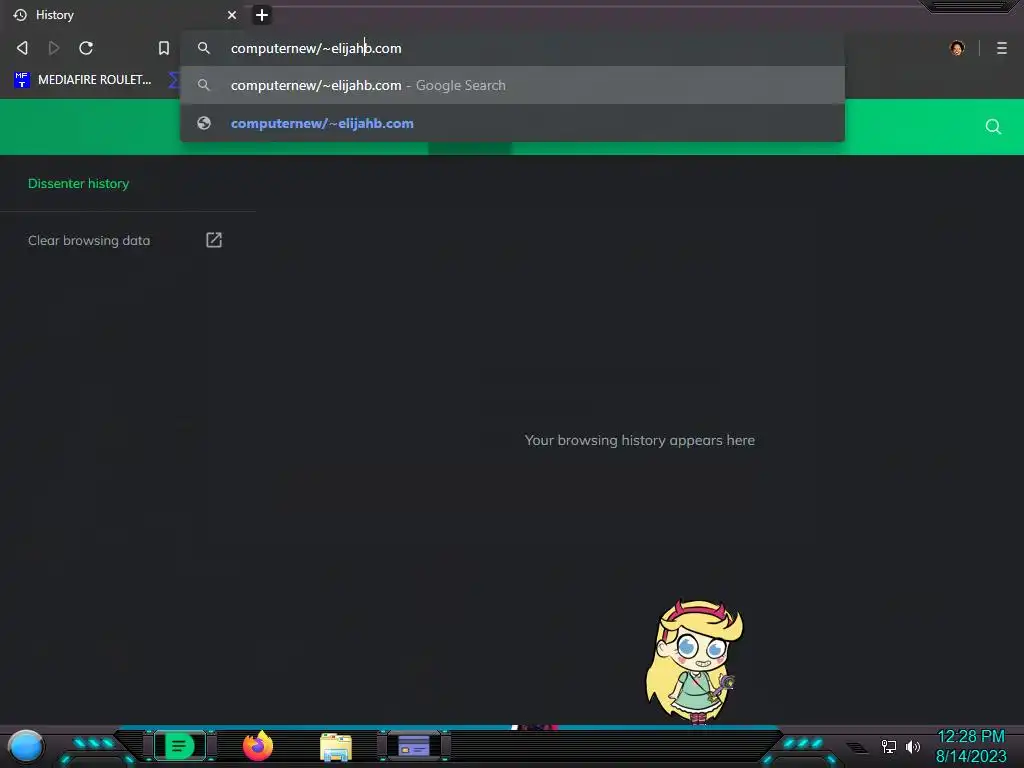Open the computernew/~elijahb.com URL suggestion
Image resolution: width=1024 pixels, height=768 pixels.
coord(512,123)
